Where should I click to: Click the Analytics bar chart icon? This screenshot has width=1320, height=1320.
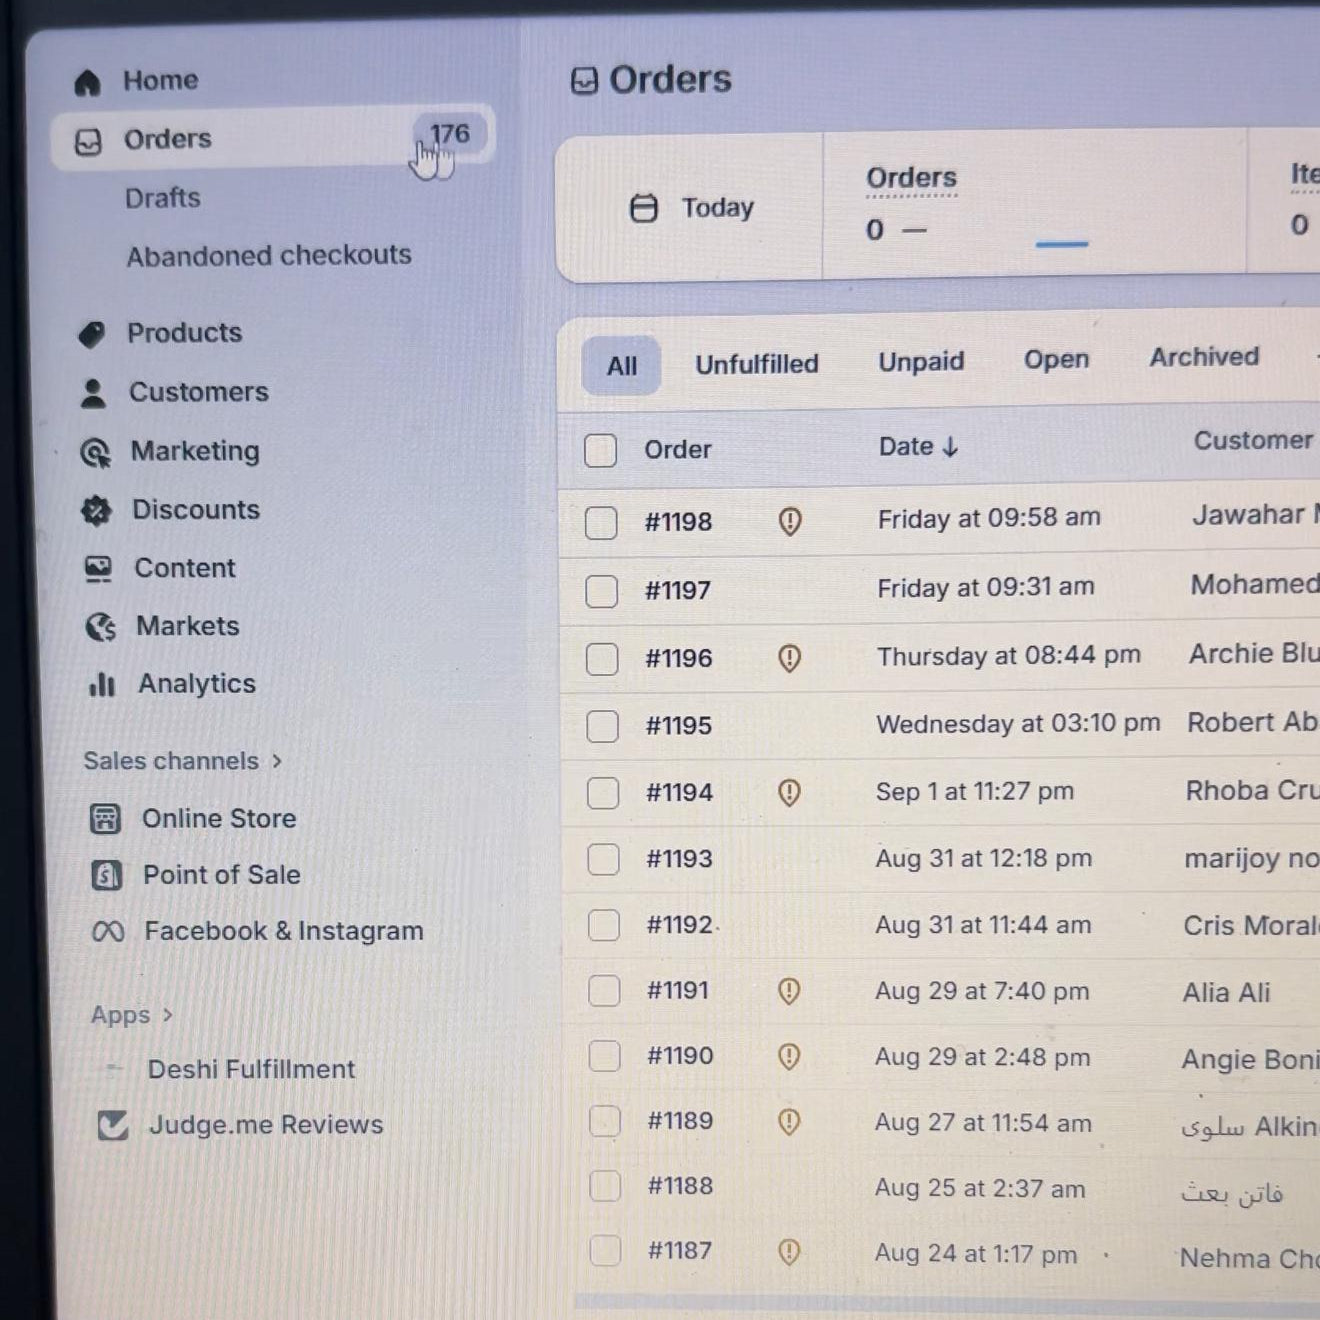coord(102,685)
